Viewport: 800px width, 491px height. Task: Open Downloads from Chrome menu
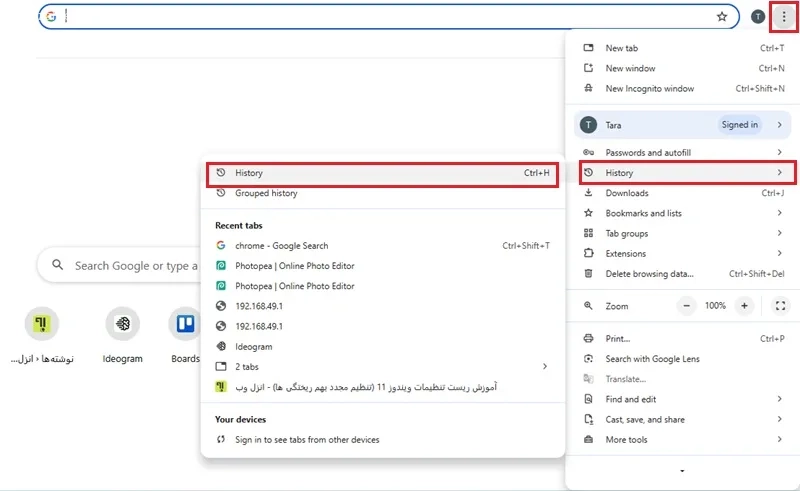(x=627, y=193)
